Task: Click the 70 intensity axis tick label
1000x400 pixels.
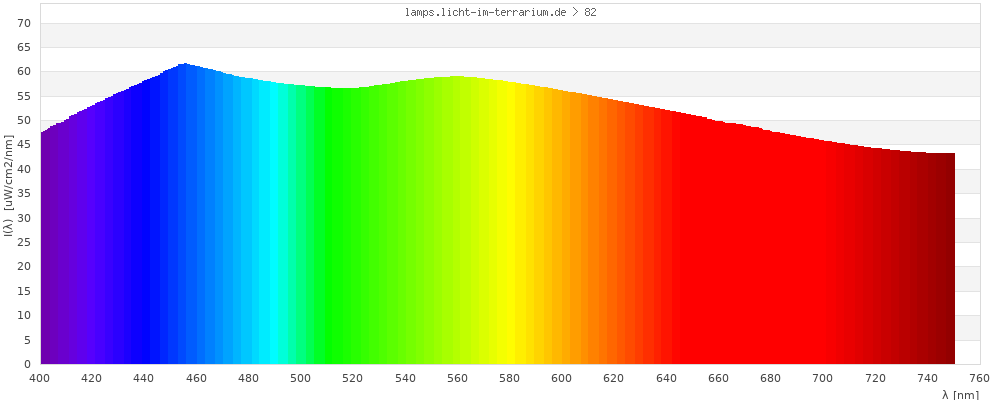Action: tap(25, 22)
